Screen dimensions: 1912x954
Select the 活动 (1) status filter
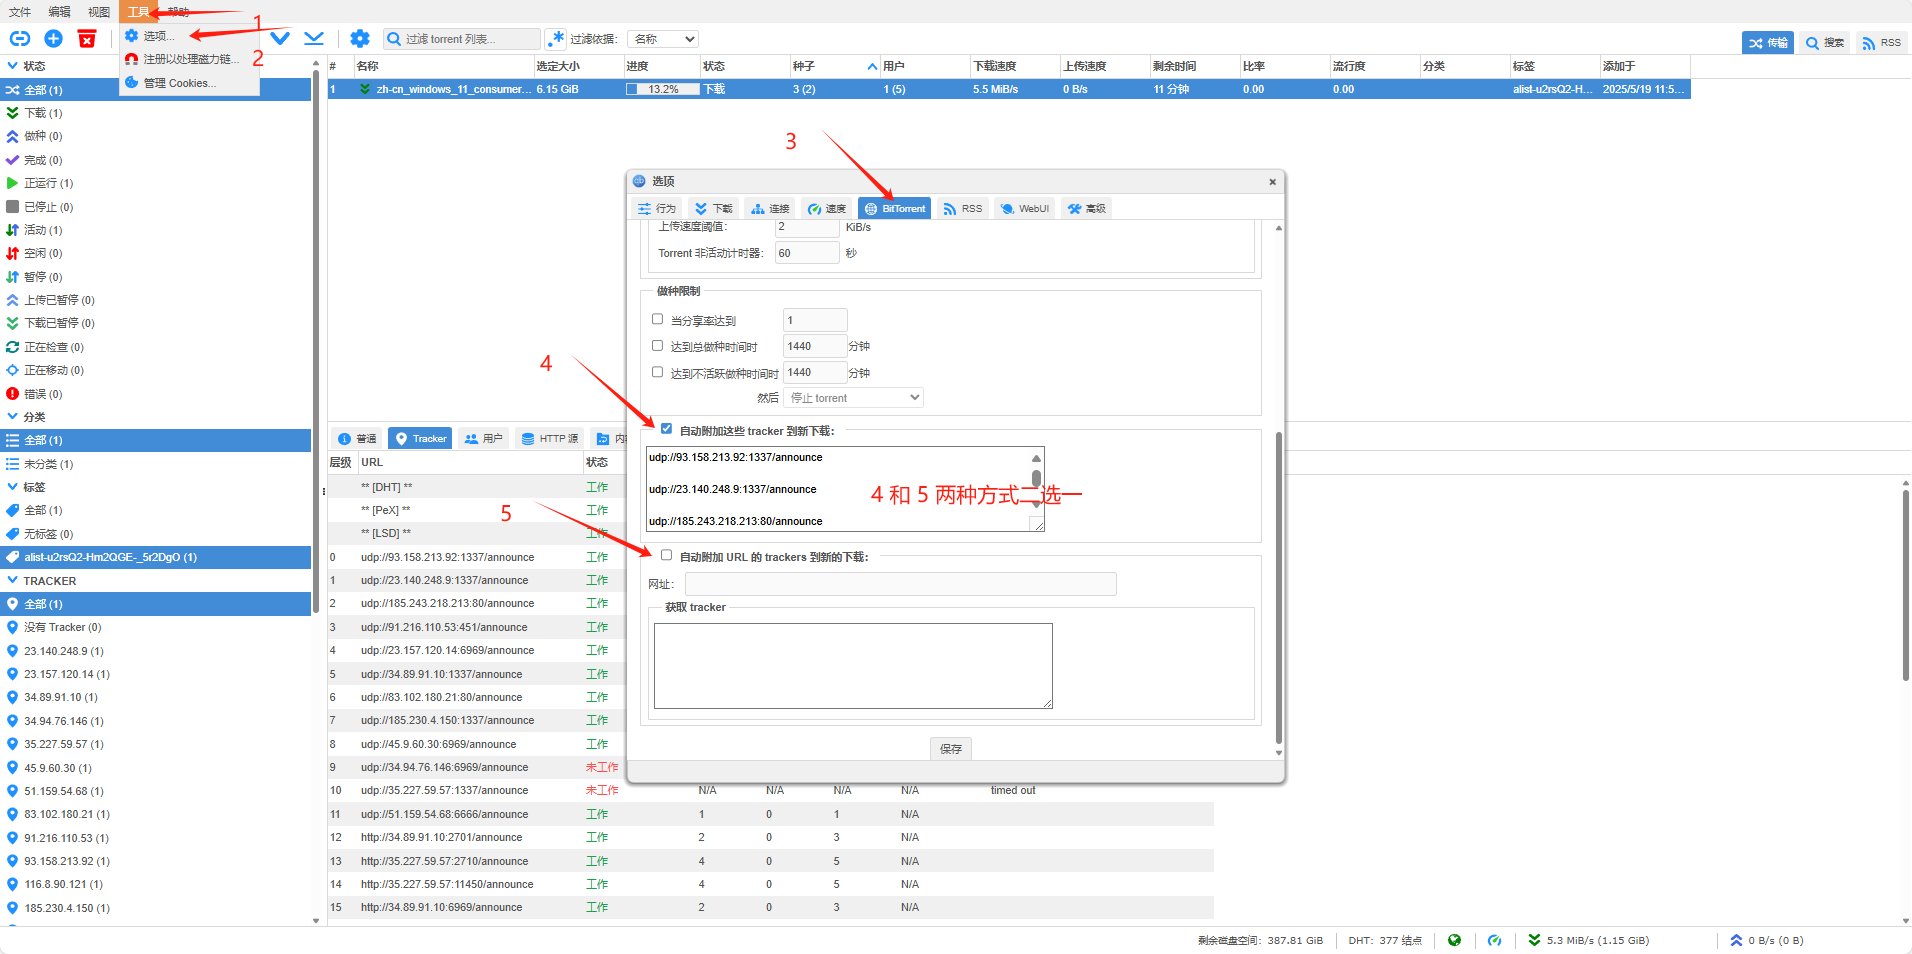pyautogui.click(x=156, y=230)
